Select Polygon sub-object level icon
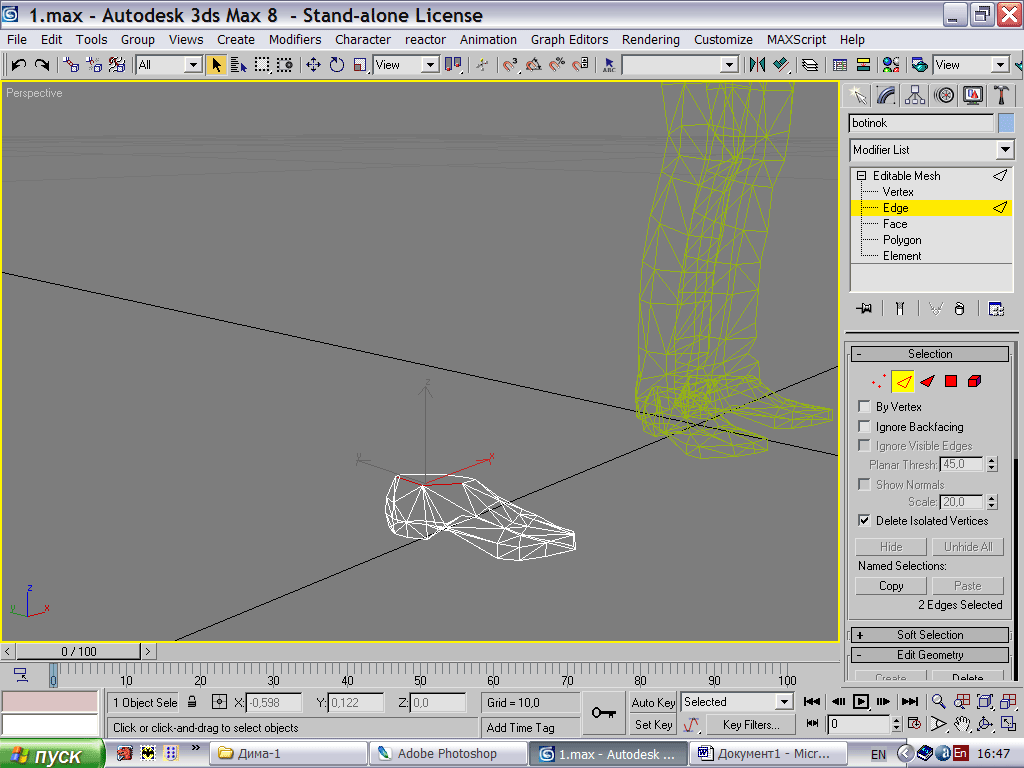Viewport: 1024px width, 768px height. point(951,381)
